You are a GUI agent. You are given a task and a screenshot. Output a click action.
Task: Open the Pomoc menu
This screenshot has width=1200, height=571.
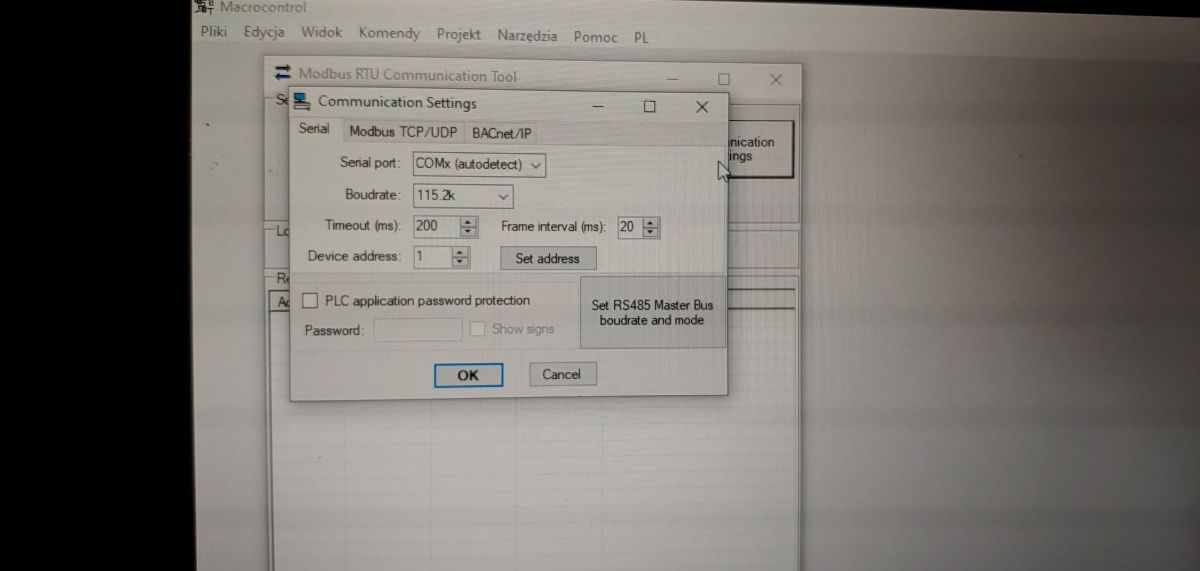click(x=596, y=36)
